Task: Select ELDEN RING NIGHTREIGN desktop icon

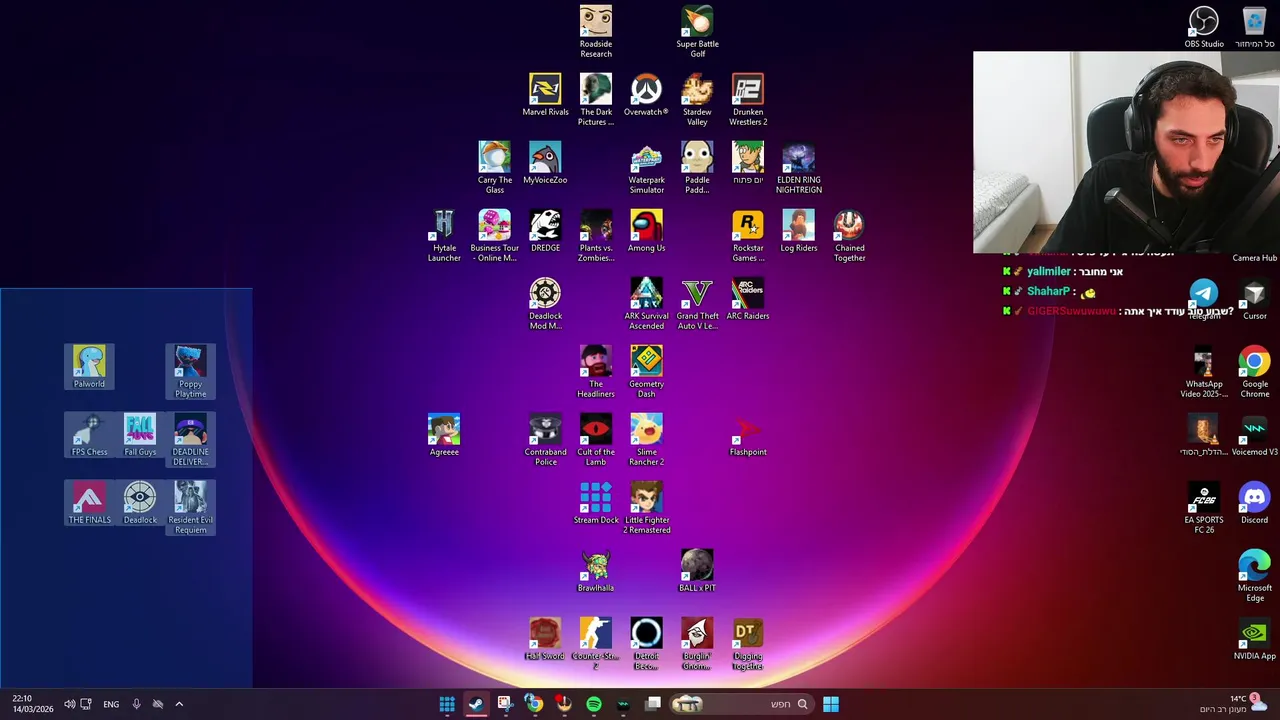Action: [798, 168]
